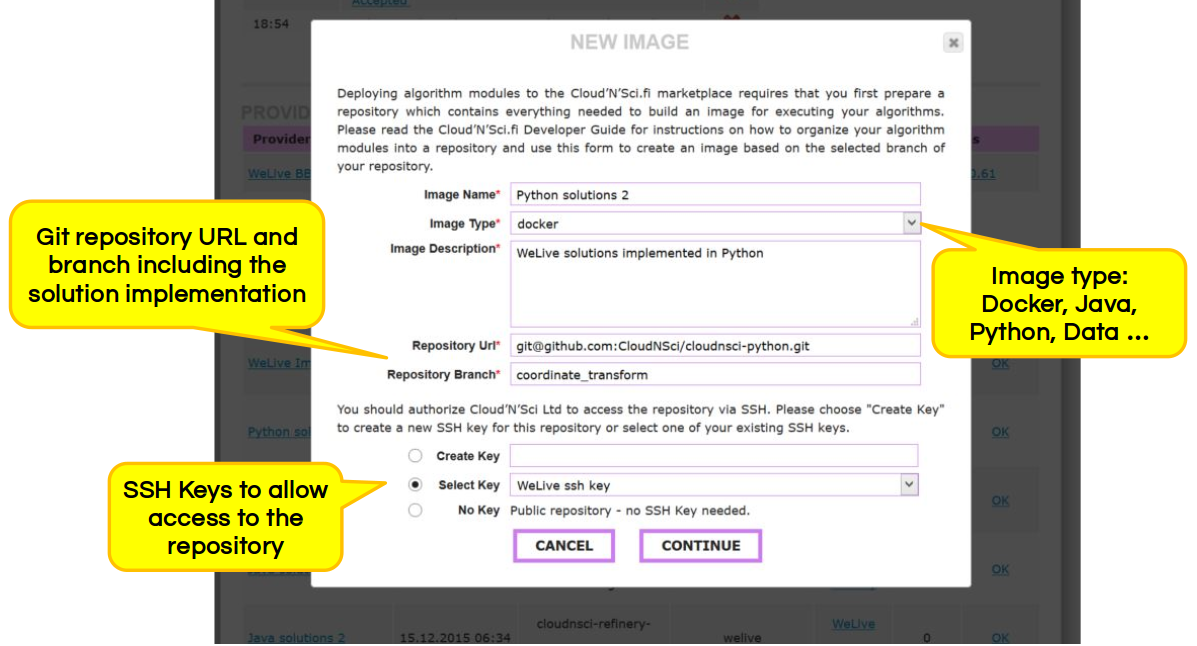Click the 'Image Type' field label

[463, 224]
